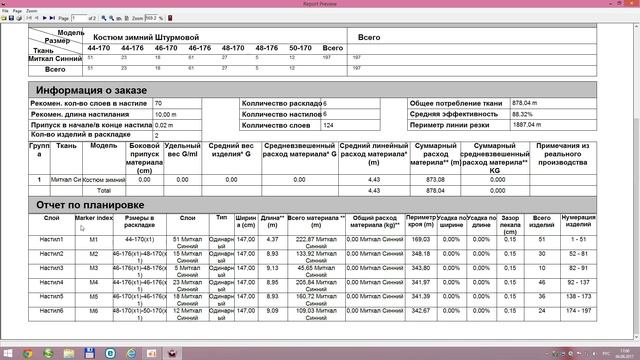
Task: Click the 'Настил6' row label
Action: click(x=51, y=311)
